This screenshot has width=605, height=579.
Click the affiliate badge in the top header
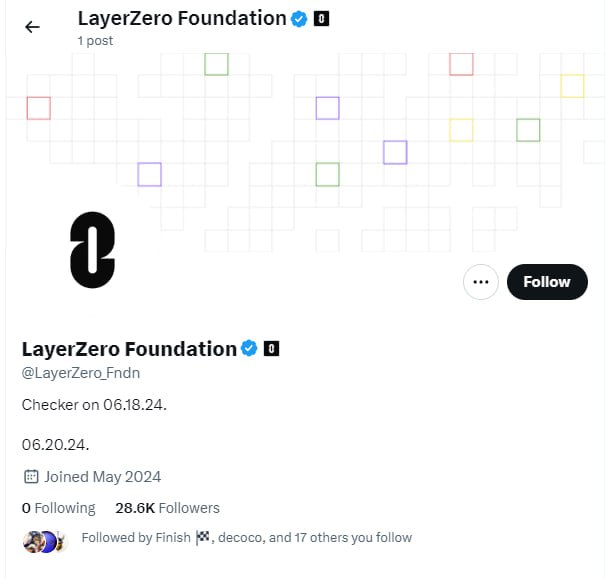321,18
